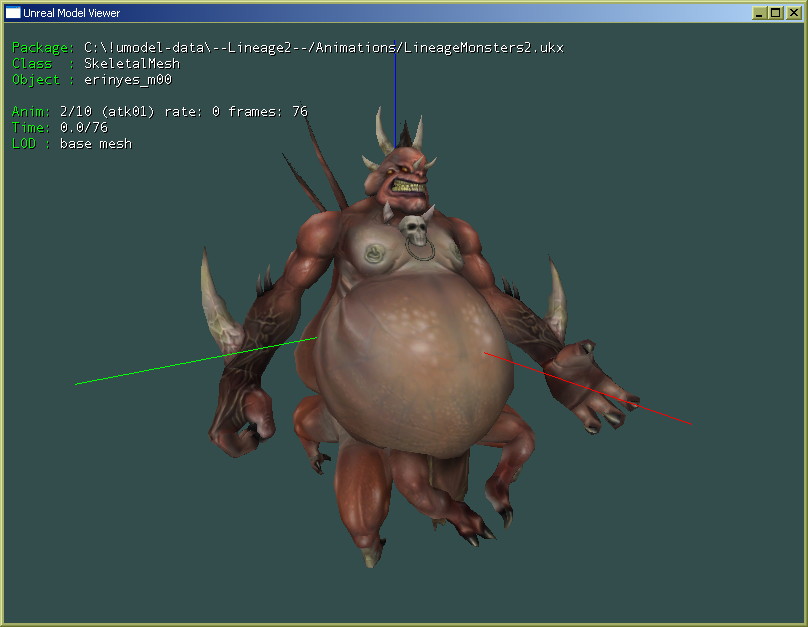The width and height of the screenshot is (808, 627).
Task: Click the green axis line in the viewport
Action: click(x=196, y=361)
